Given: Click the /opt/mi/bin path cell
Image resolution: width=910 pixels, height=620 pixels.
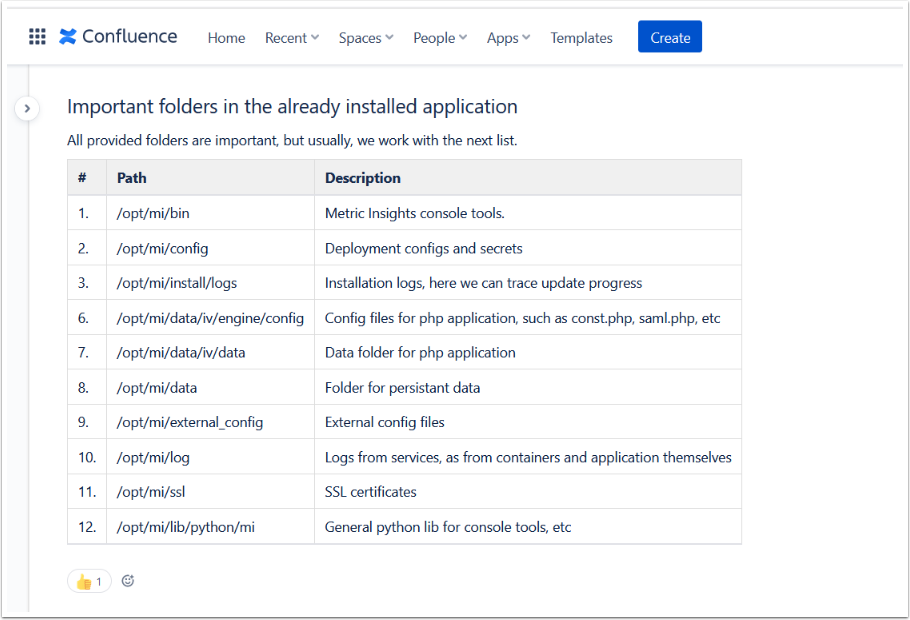Looking at the screenshot, I should pyautogui.click(x=153, y=213).
